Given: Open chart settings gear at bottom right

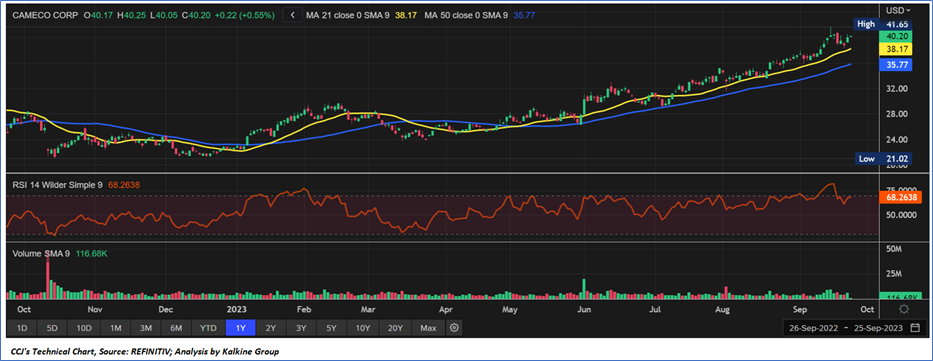Looking at the screenshot, I should 903,309.
